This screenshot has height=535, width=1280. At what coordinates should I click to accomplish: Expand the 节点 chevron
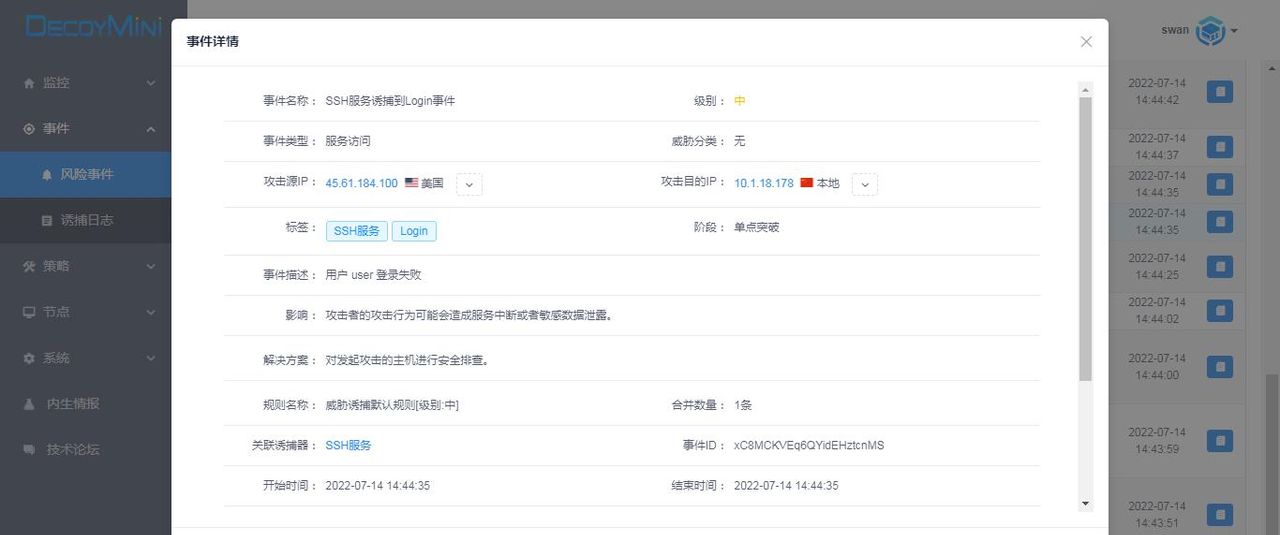pos(151,312)
